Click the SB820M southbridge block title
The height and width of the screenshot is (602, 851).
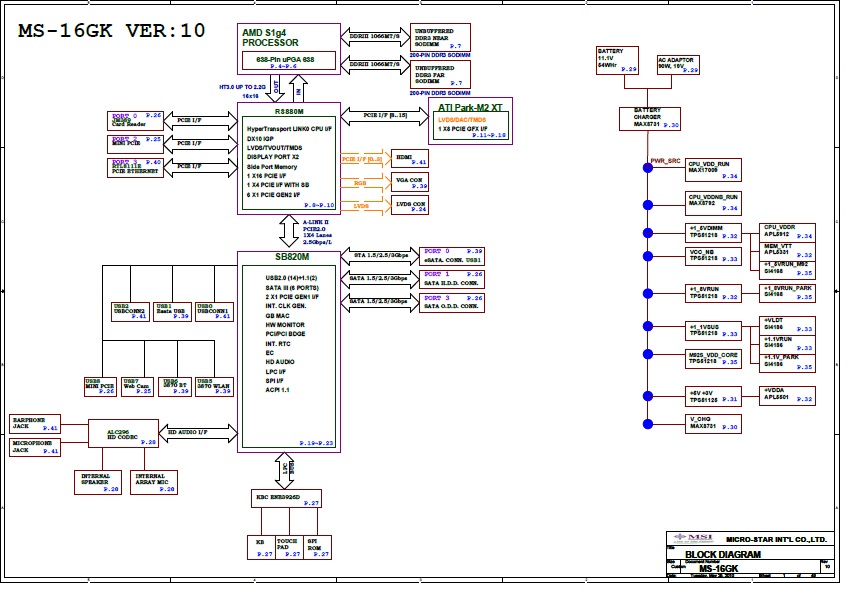[x=288, y=257]
